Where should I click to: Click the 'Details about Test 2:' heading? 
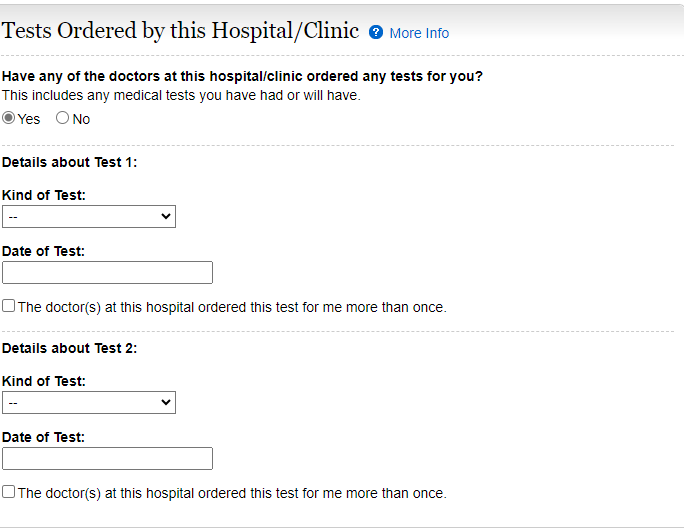coord(69,348)
